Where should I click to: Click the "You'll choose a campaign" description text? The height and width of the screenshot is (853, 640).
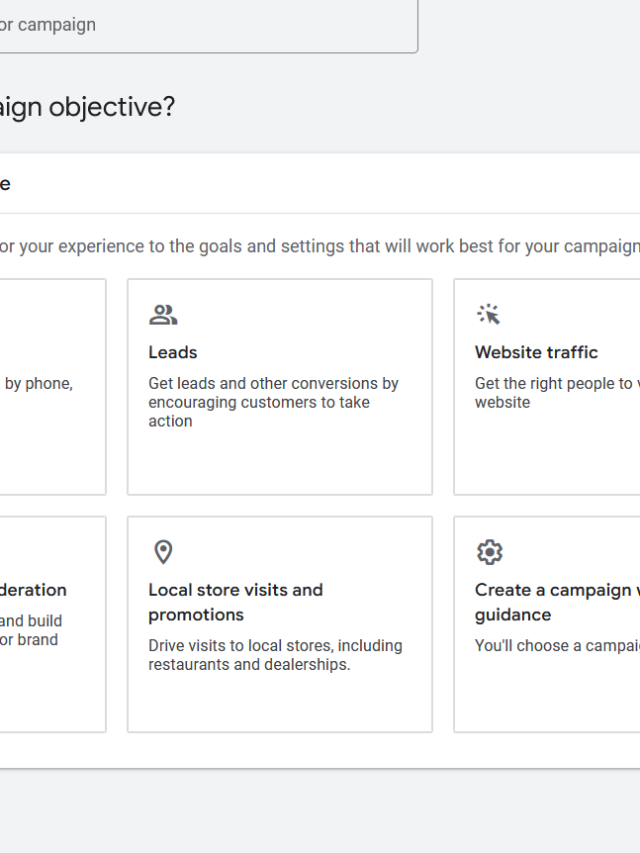pos(556,646)
